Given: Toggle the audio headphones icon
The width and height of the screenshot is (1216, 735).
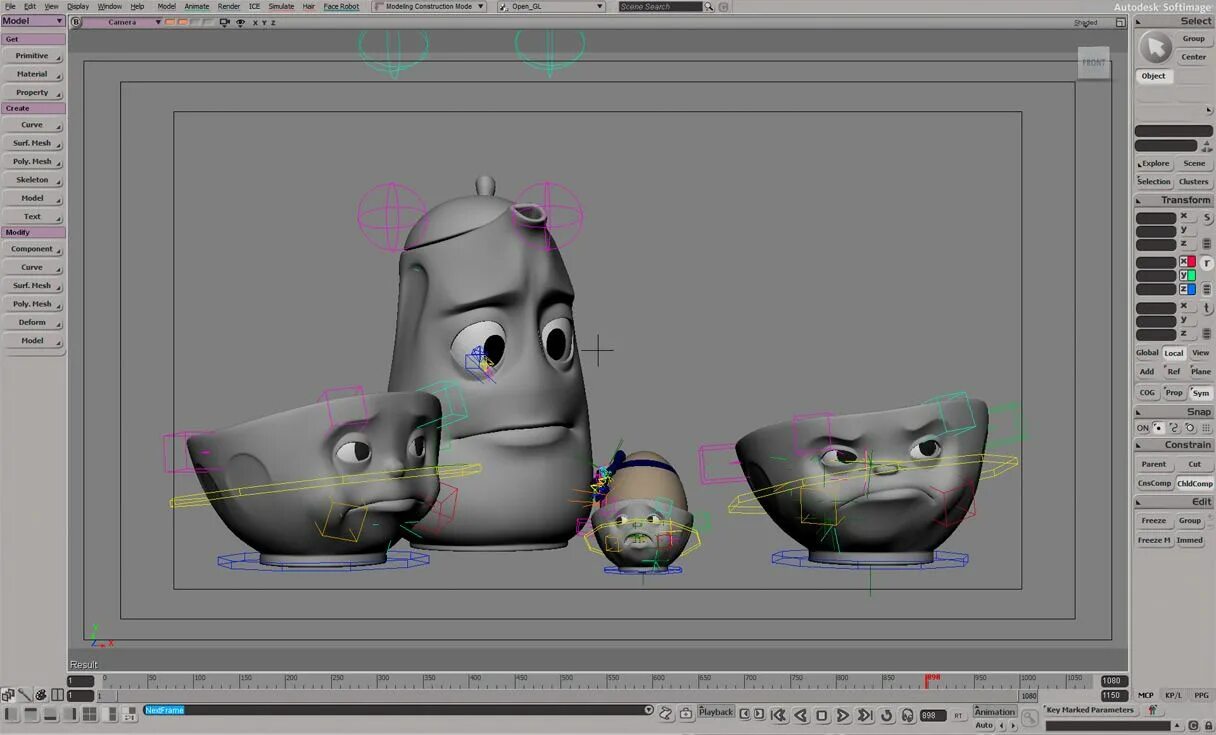Looking at the screenshot, I should coord(907,715).
